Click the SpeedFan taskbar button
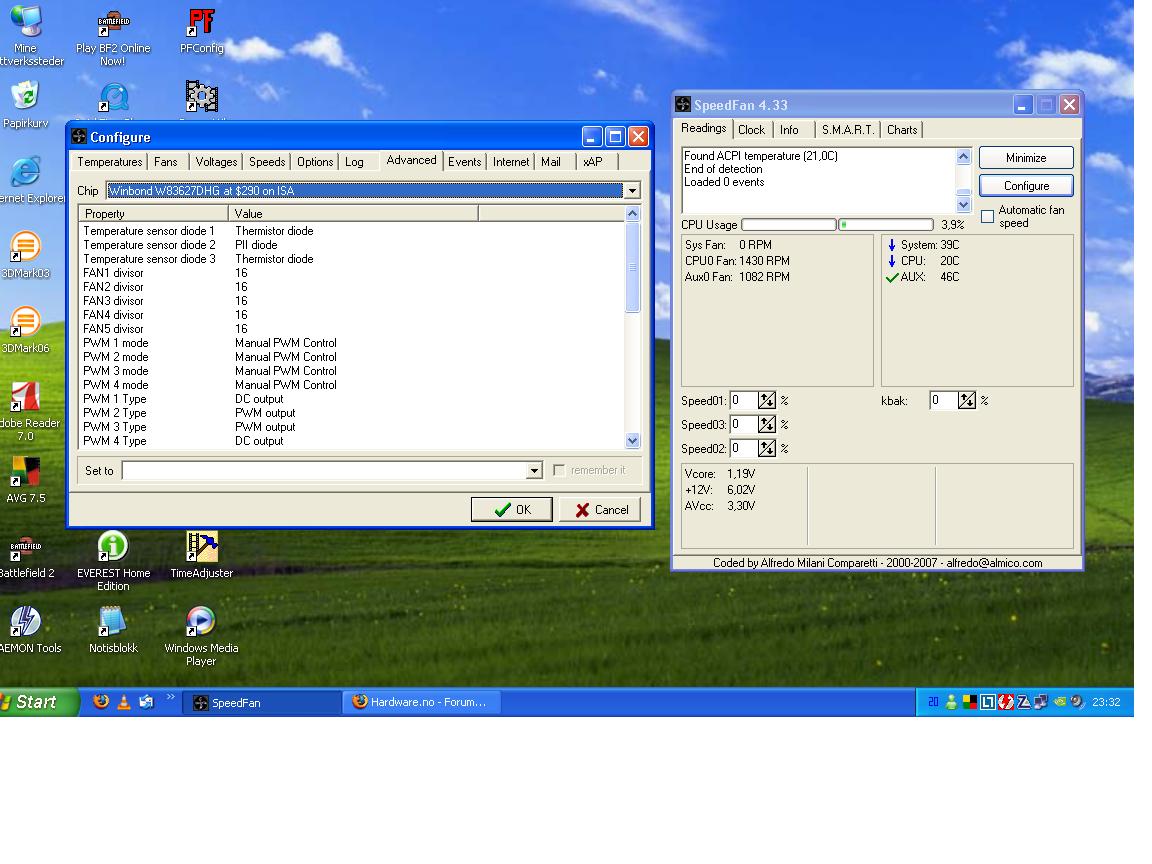 coord(261,702)
